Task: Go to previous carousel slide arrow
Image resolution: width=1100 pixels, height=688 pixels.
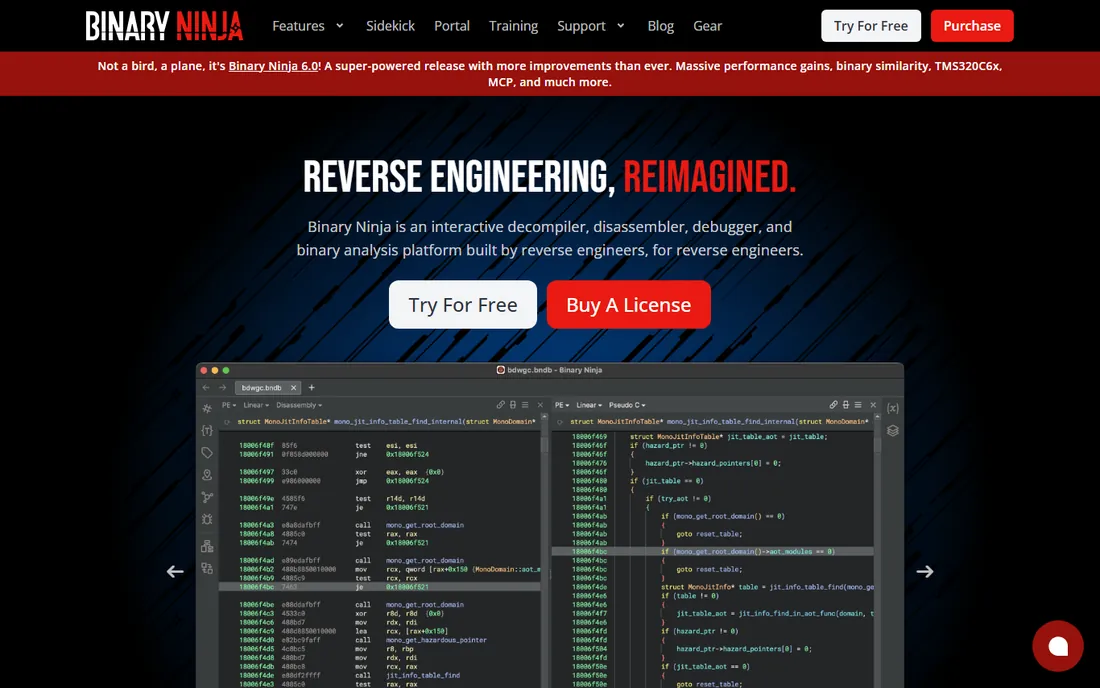Action: click(x=175, y=572)
